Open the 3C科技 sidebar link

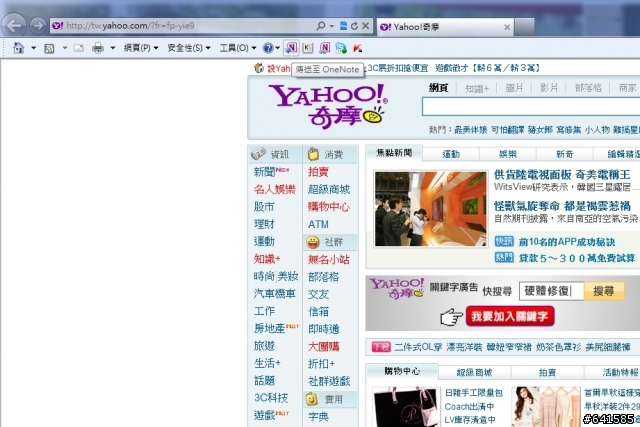click(271, 398)
